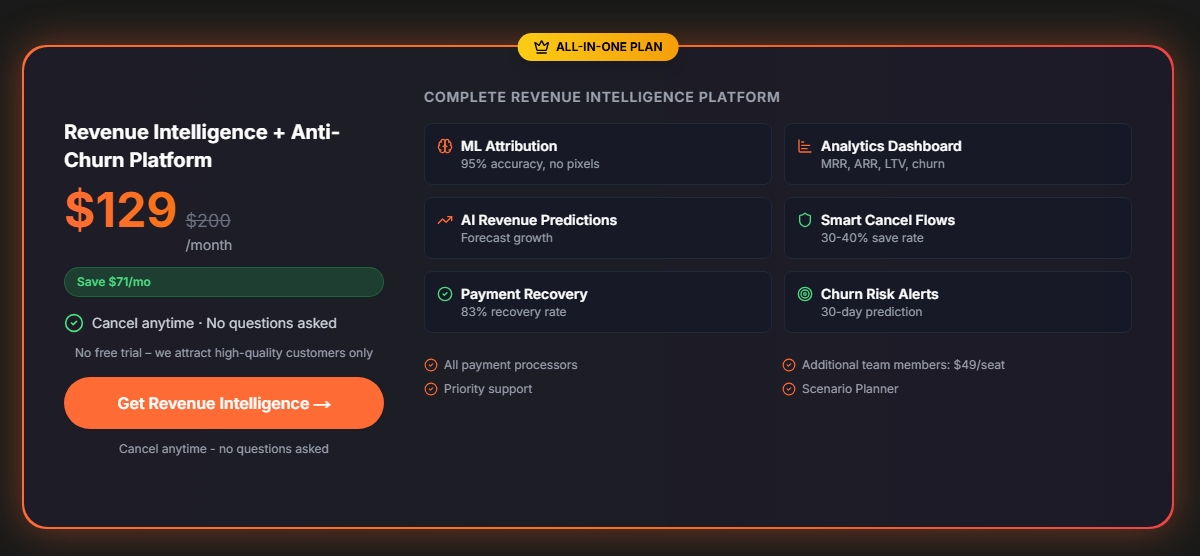The image size is (1200, 556).
Task: Click the checkmark beside Scenario Planner
Action: [x=789, y=389]
